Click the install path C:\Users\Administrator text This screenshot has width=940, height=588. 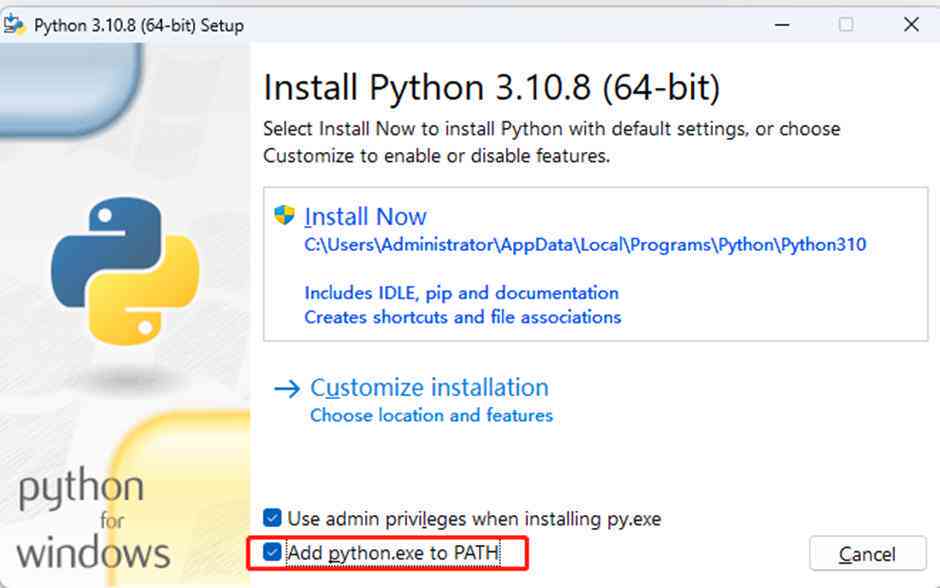585,245
